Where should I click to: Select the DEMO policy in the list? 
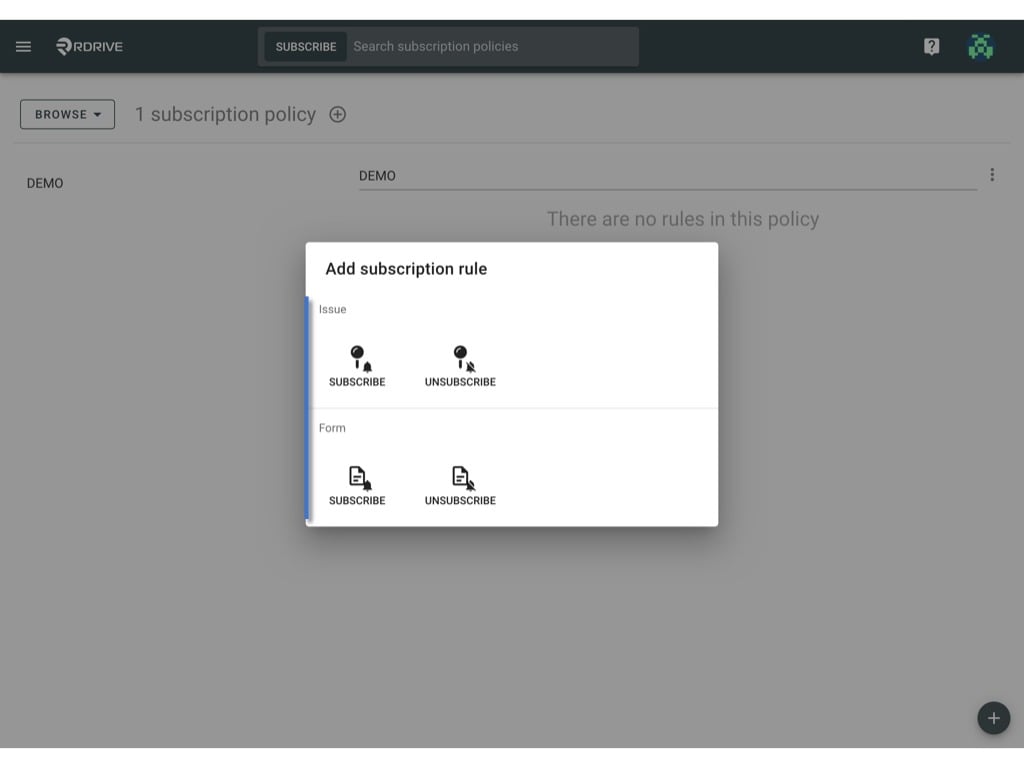pyautogui.click(x=45, y=184)
